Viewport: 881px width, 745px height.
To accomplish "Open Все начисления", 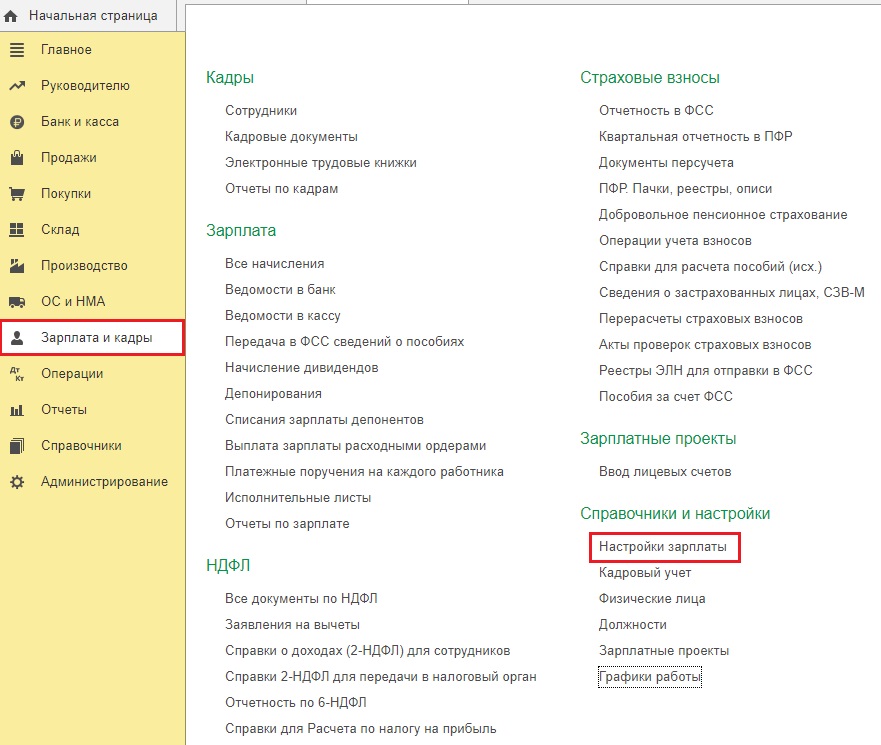I will (274, 264).
